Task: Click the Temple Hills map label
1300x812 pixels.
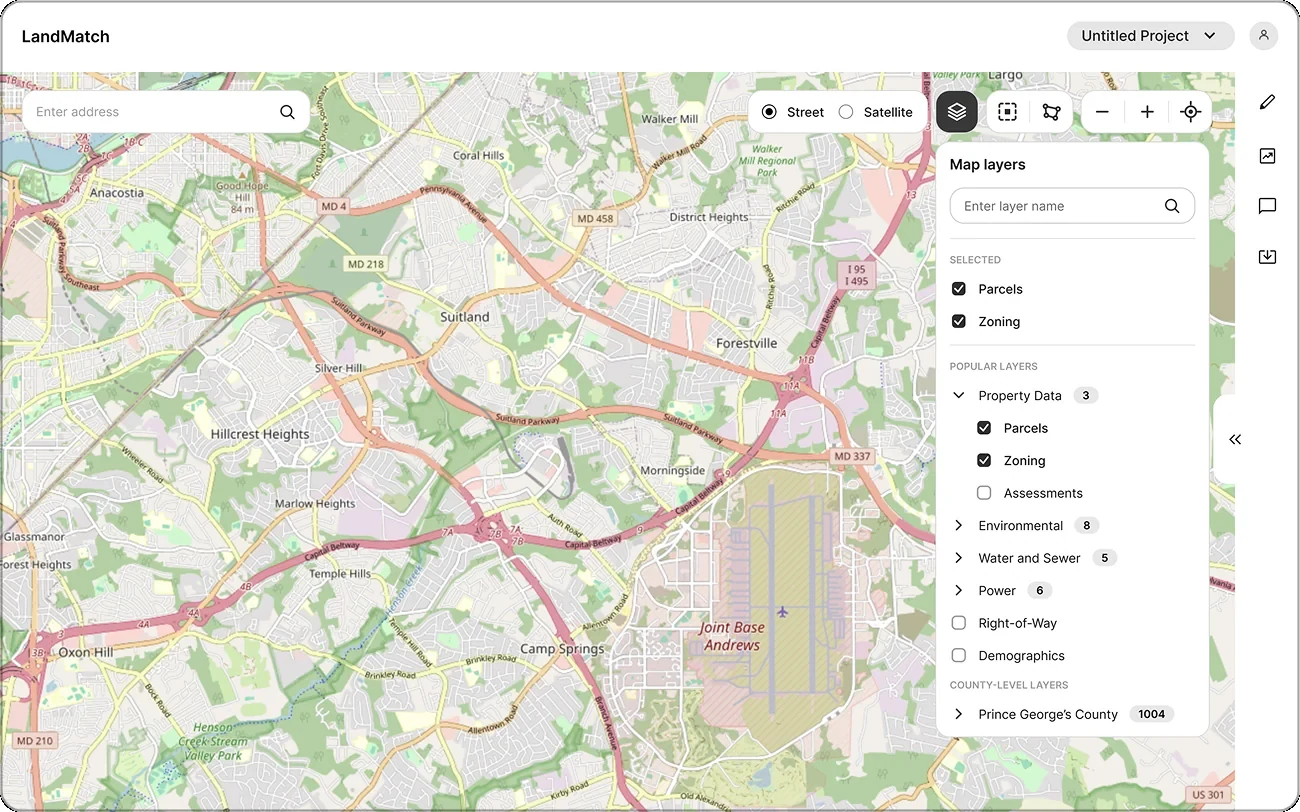Action: click(x=340, y=574)
